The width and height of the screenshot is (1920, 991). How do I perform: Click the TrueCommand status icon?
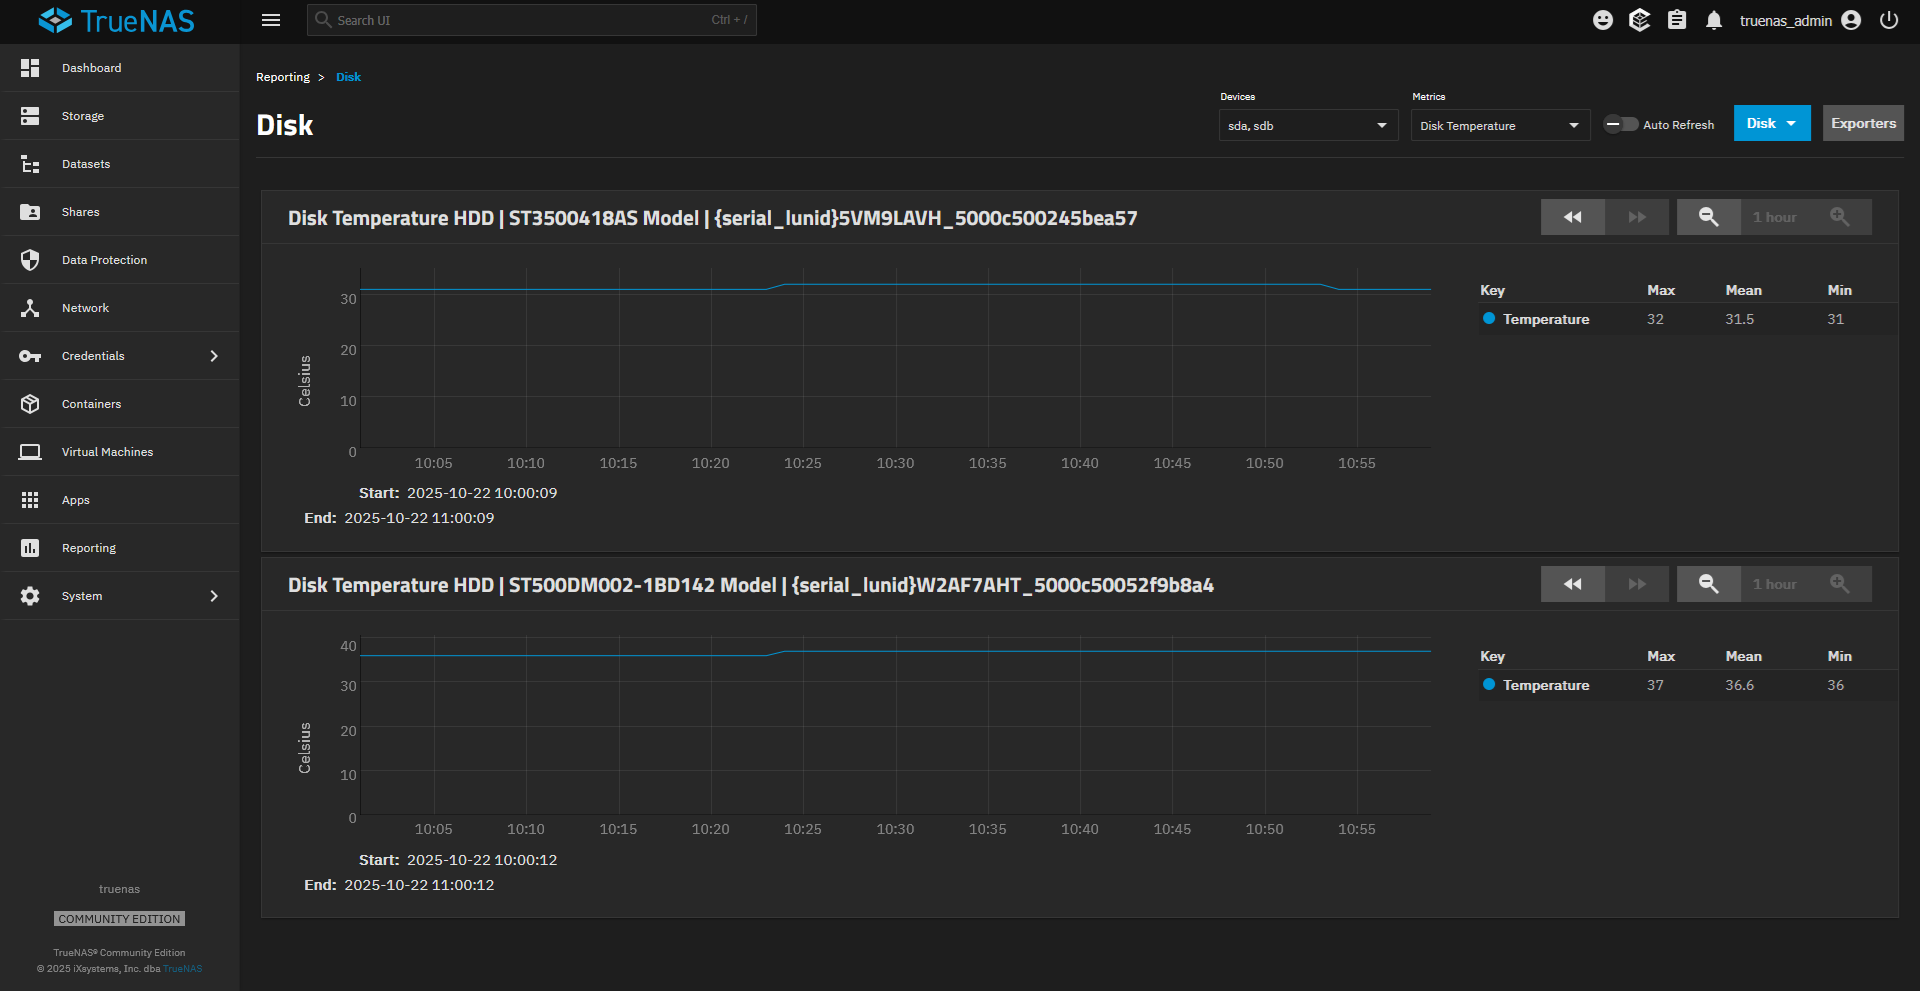click(1639, 21)
